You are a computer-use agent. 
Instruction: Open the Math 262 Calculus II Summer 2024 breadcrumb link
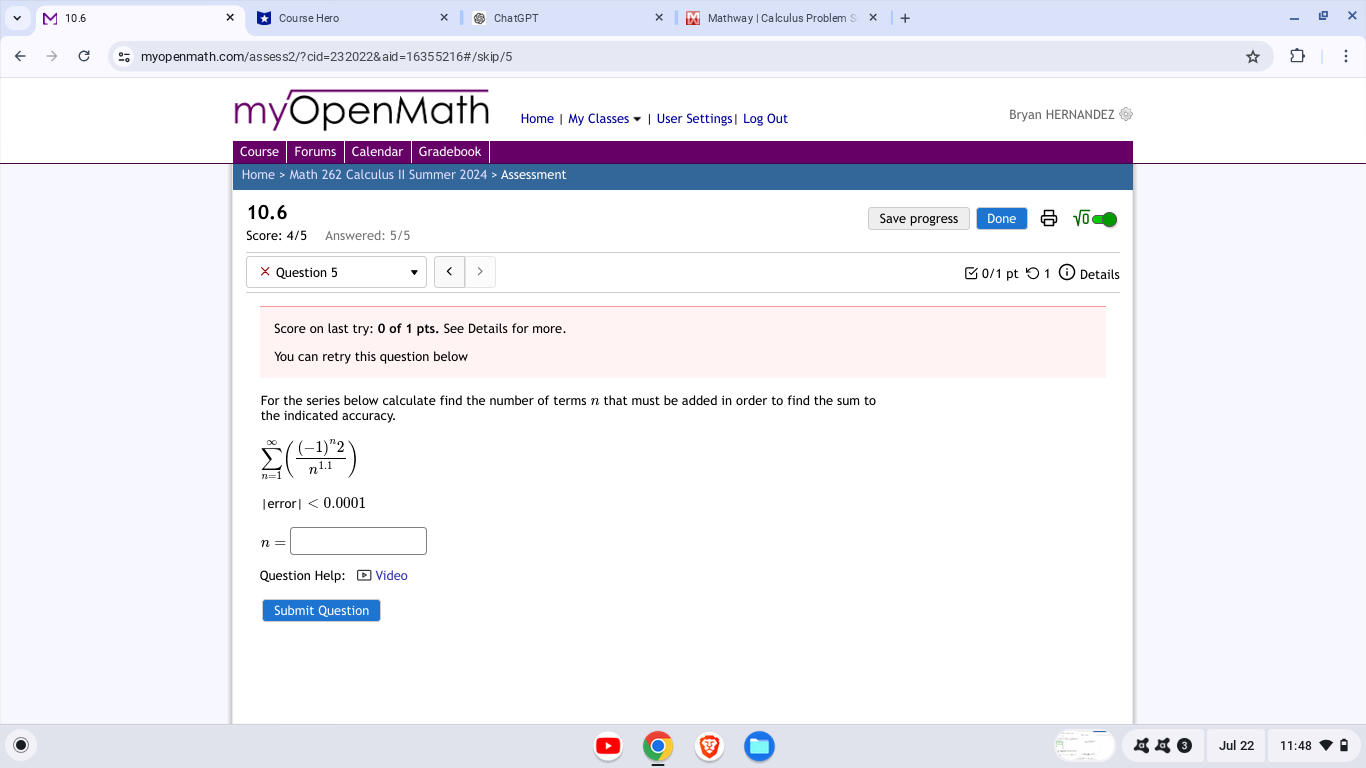click(388, 174)
